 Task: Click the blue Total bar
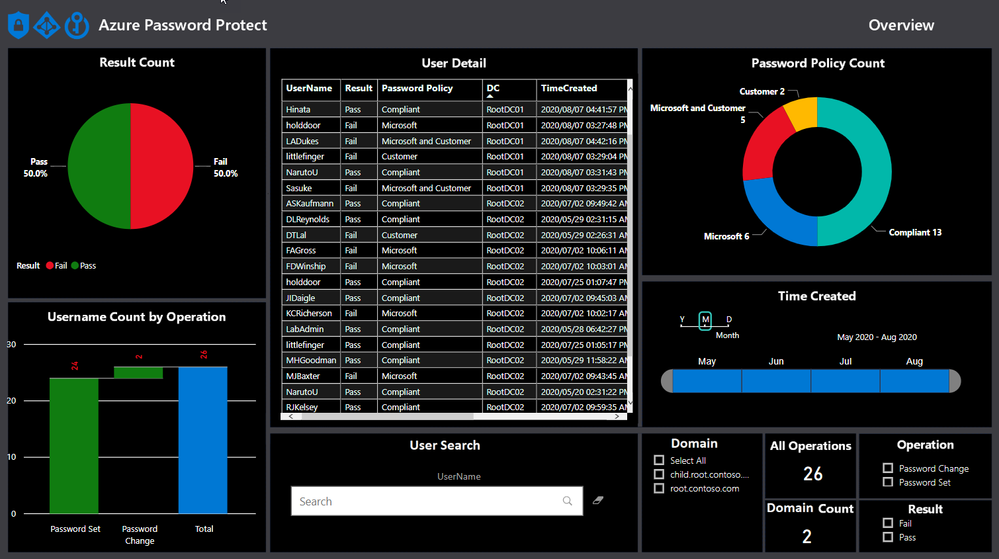[203, 440]
